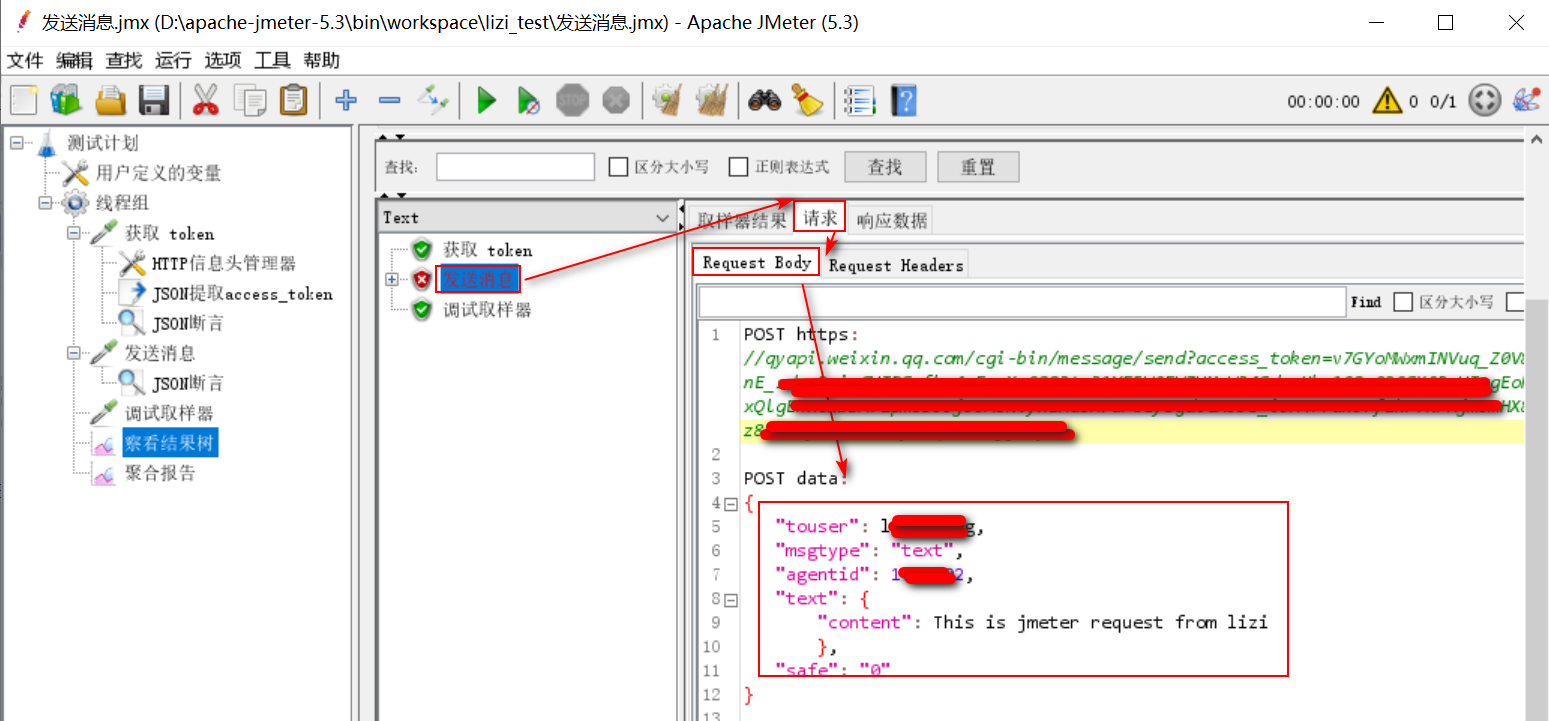Click Start no pauses icon
Viewport: 1549px width, 721px height.
click(529, 100)
